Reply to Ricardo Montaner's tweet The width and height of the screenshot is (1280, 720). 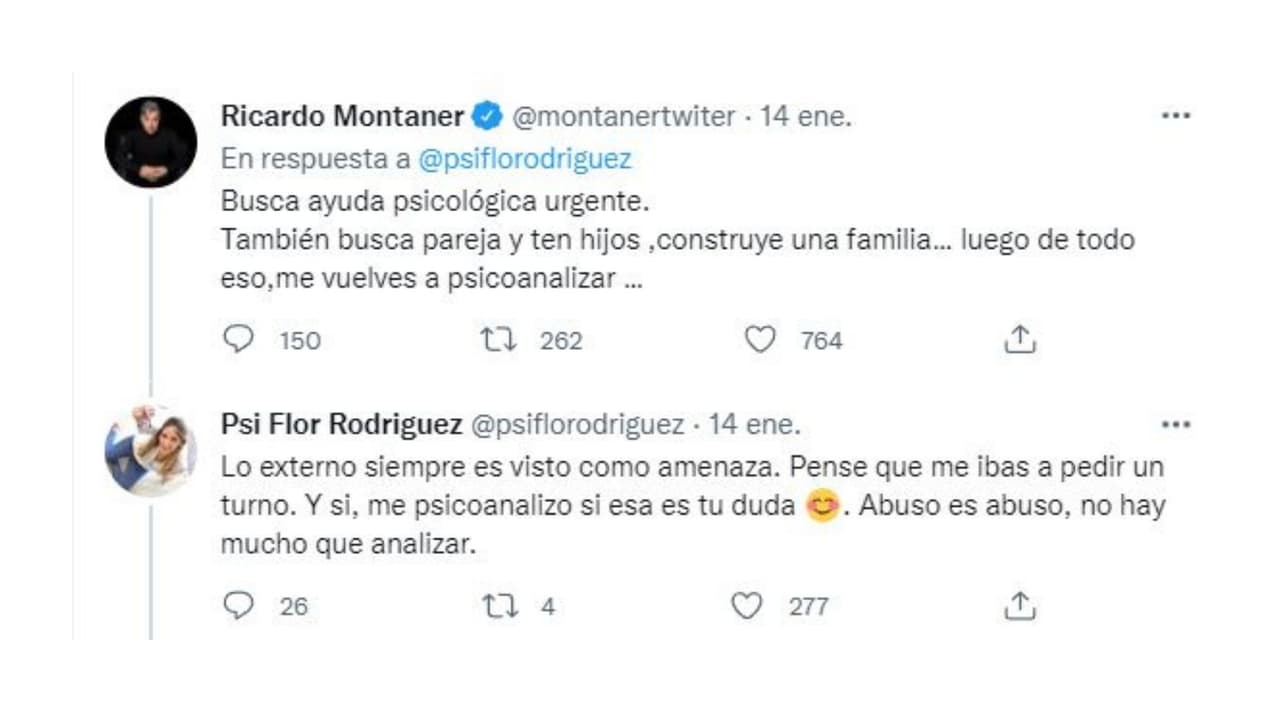(238, 340)
